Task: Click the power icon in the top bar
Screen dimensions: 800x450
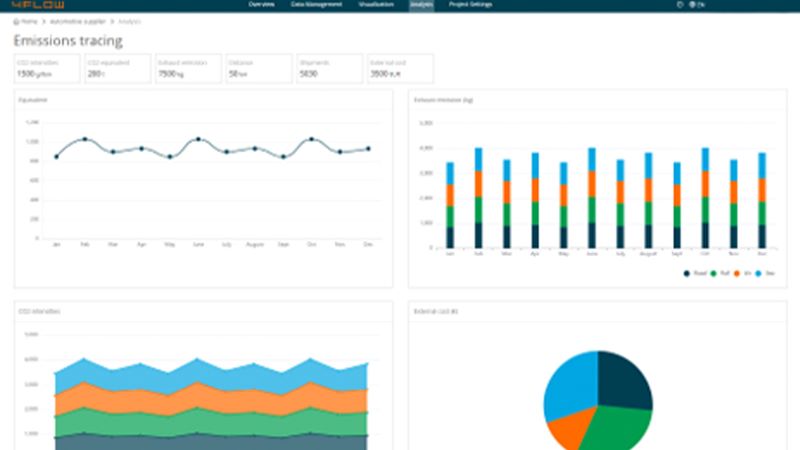Action: 680,5
